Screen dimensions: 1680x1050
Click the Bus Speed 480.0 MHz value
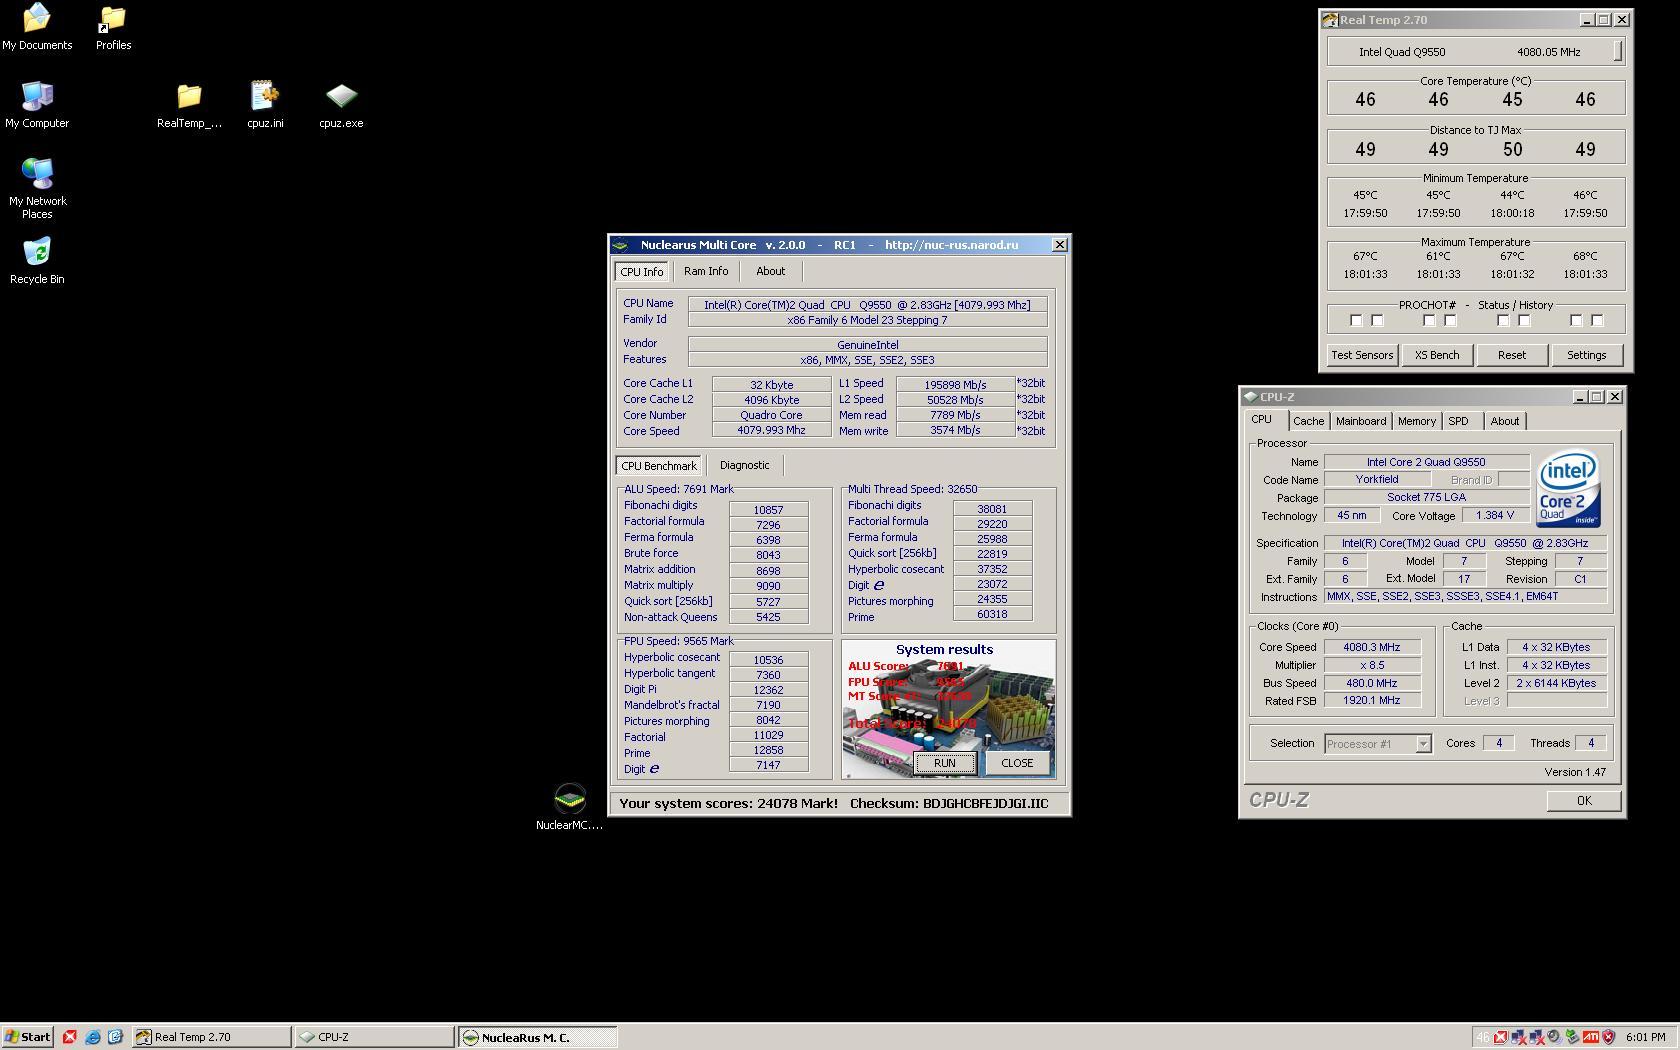point(1371,683)
